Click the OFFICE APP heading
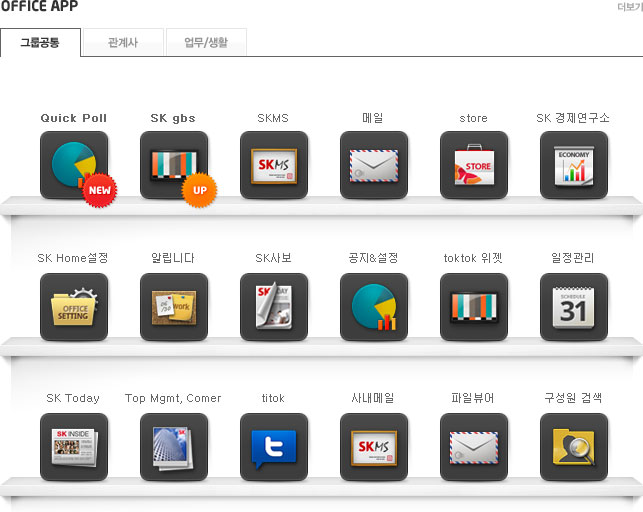 (39, 6)
